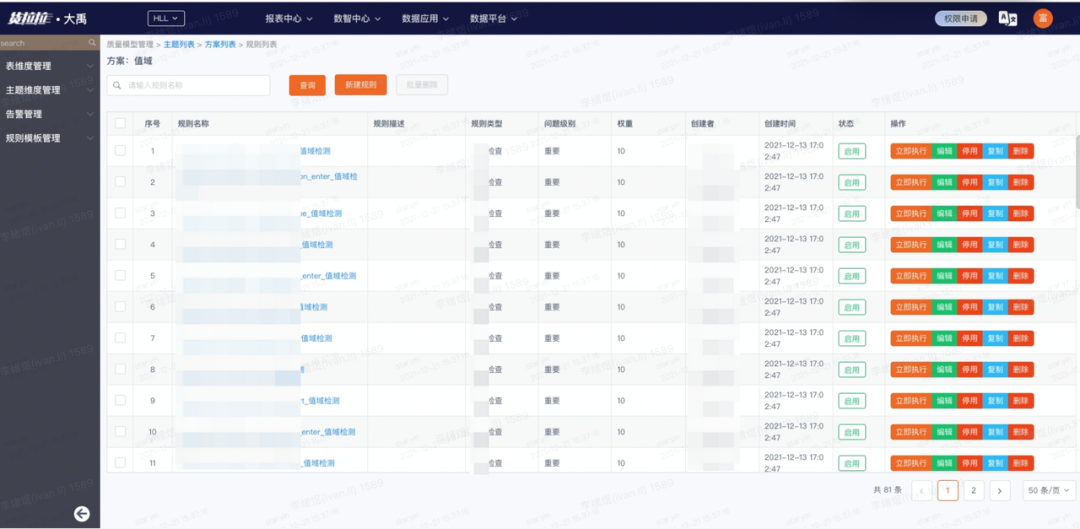Viewport: 1080px width, 529px height.
Task: Open the 数据应用 menu
Action: (425, 19)
